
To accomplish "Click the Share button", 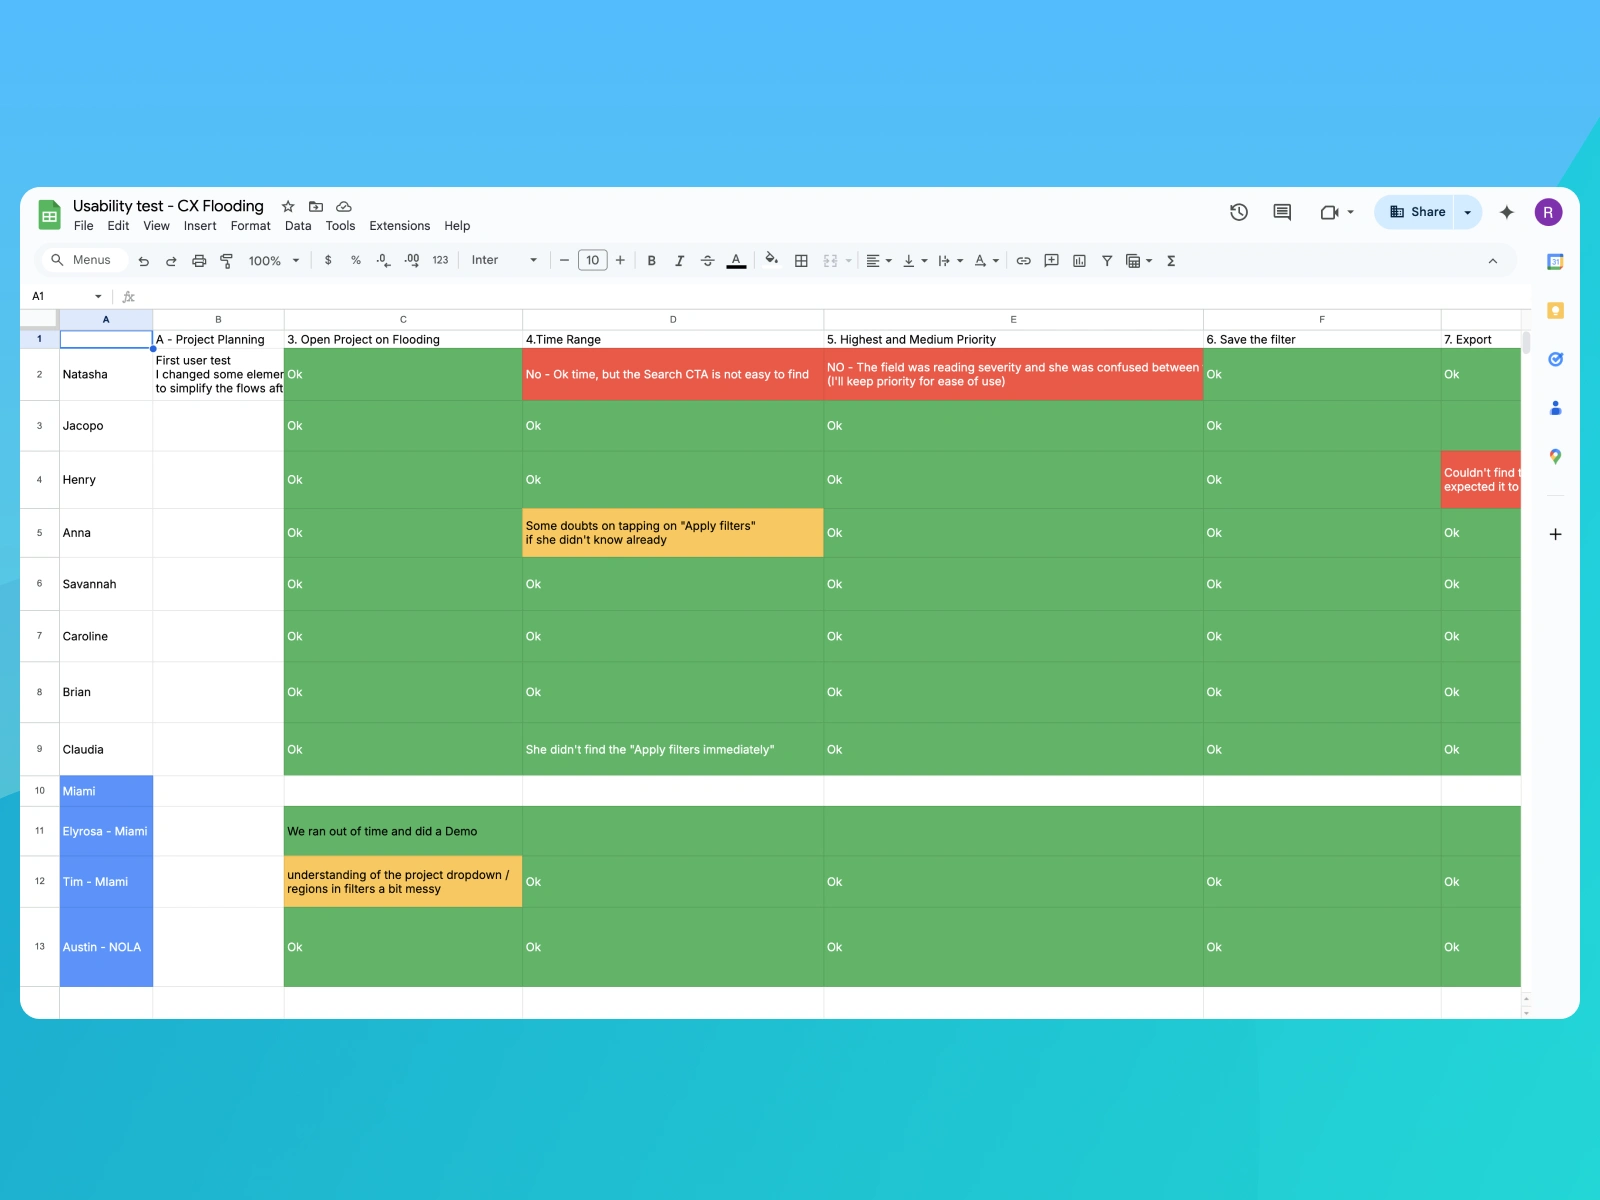I will point(1414,212).
